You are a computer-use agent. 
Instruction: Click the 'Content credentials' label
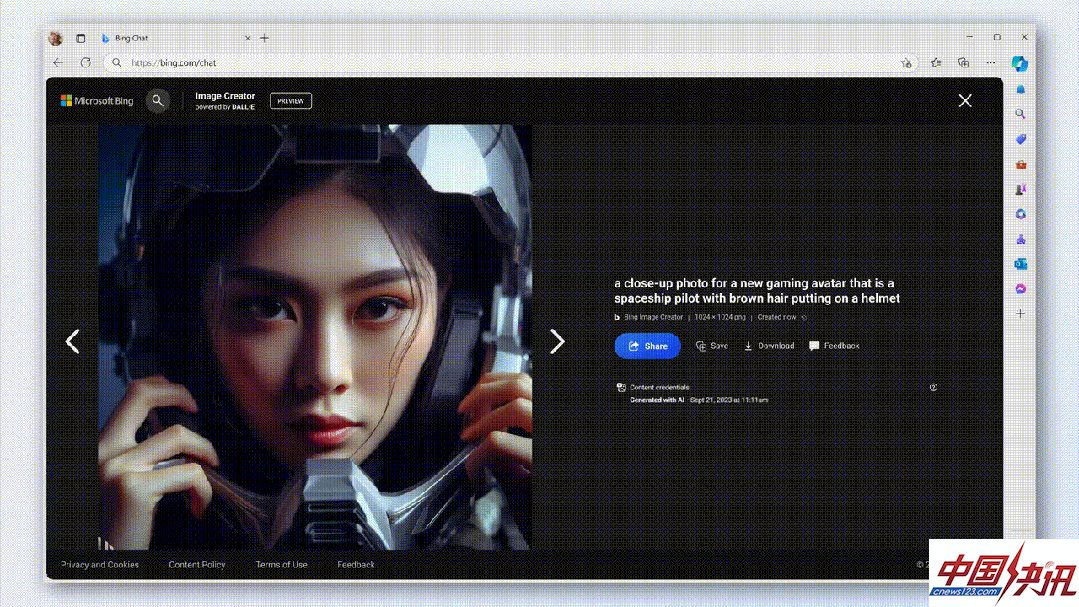(659, 387)
